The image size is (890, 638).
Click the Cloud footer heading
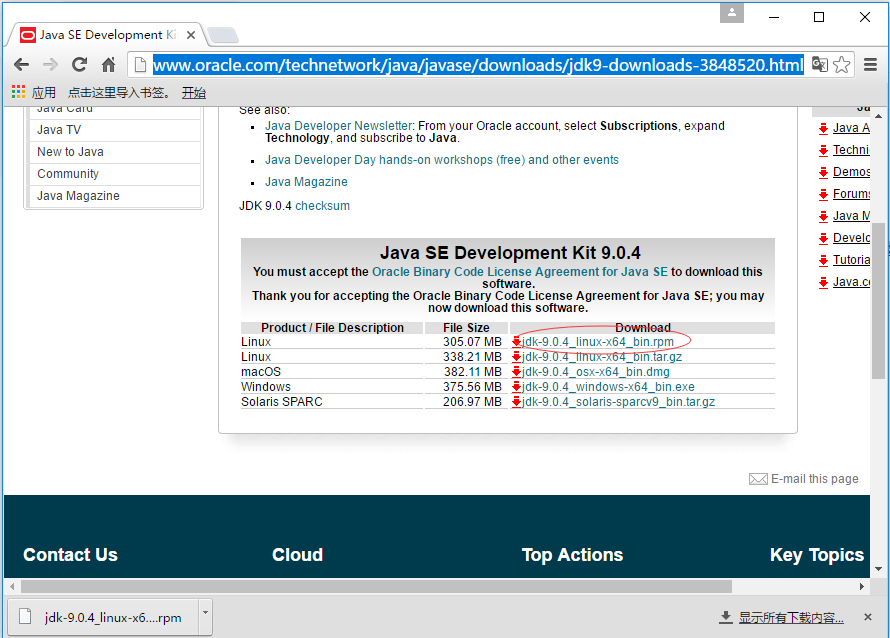click(297, 555)
